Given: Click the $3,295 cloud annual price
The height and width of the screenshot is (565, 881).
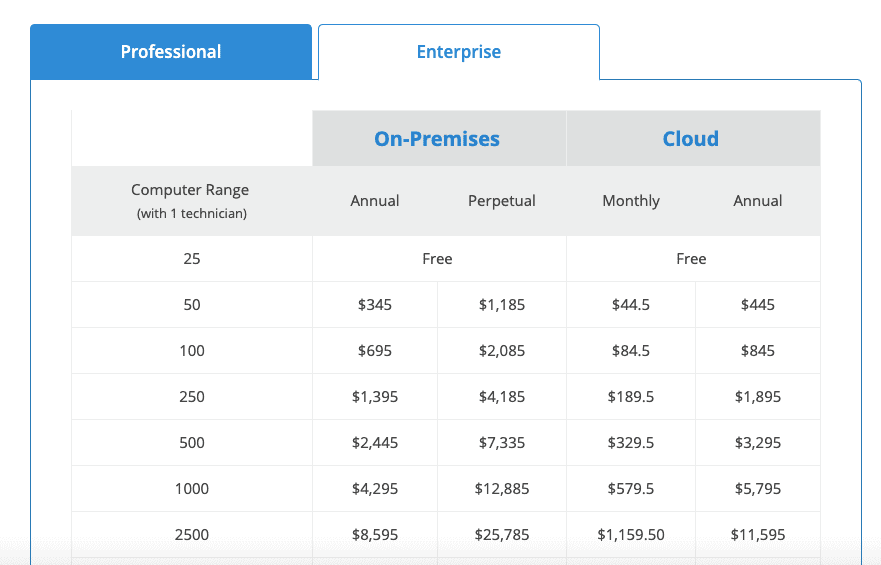Looking at the screenshot, I should pos(757,443).
